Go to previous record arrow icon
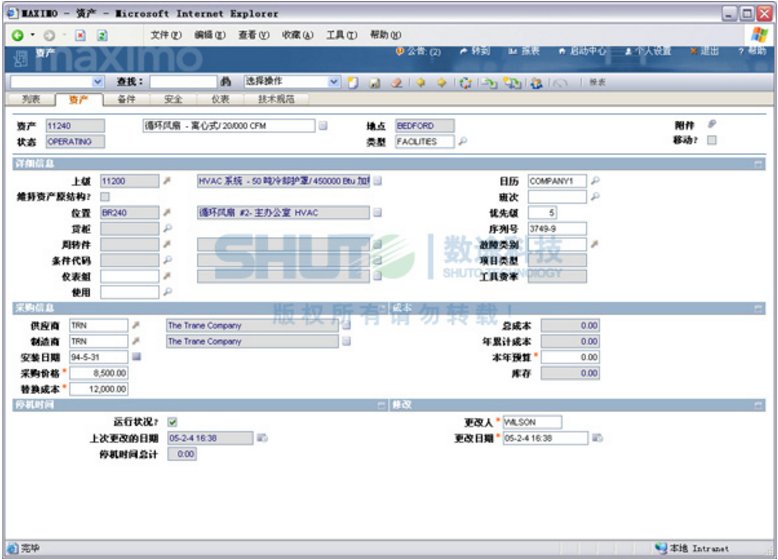This screenshot has width=778, height=560. point(421,83)
